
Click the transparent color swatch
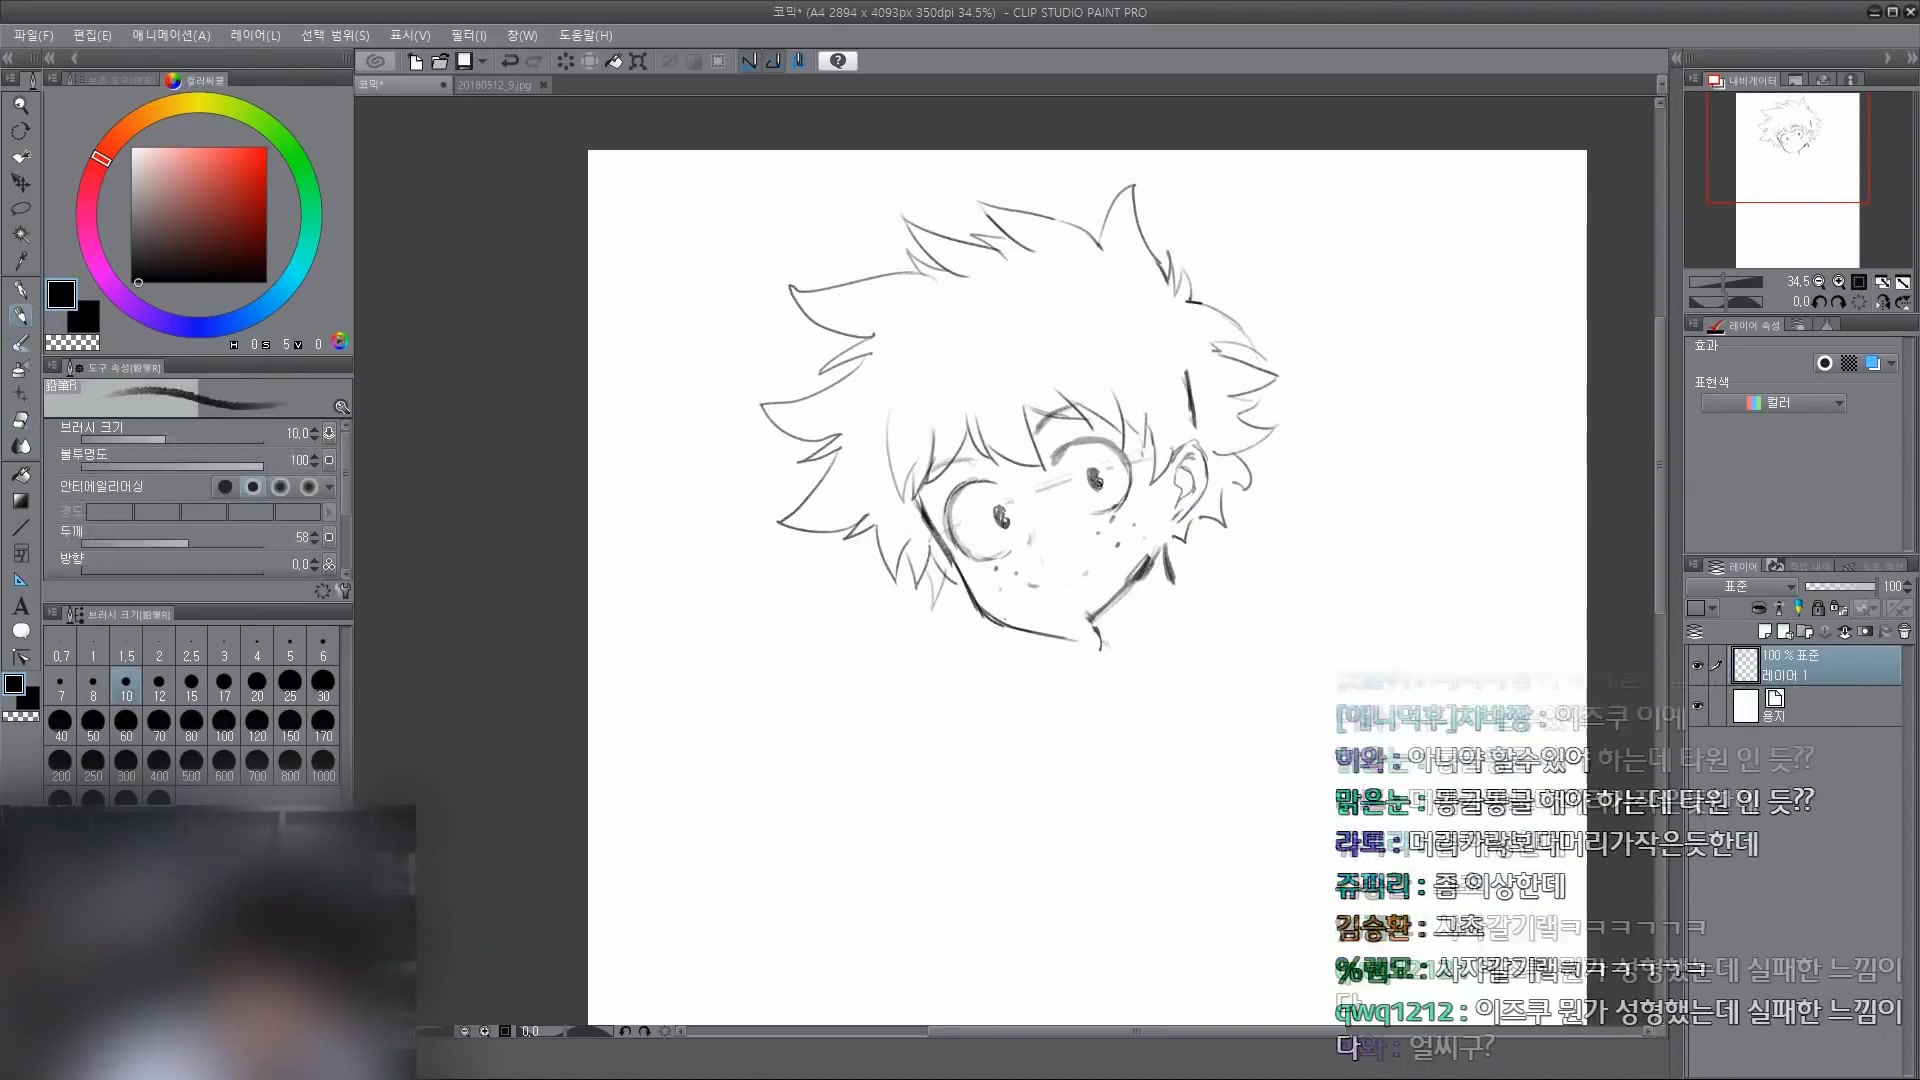point(72,343)
